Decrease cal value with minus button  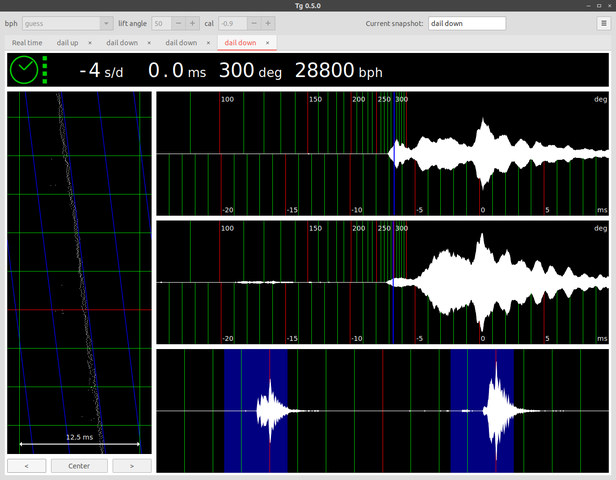(x=254, y=24)
